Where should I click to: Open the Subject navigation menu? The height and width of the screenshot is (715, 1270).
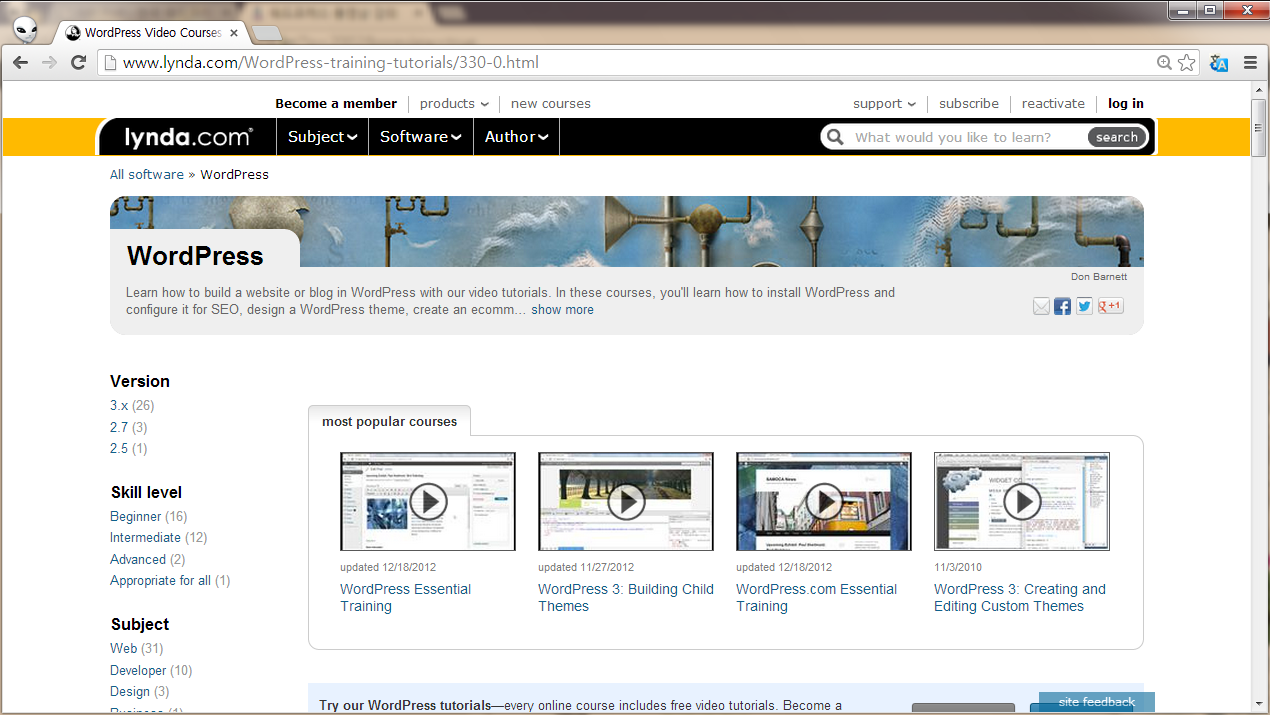(322, 137)
